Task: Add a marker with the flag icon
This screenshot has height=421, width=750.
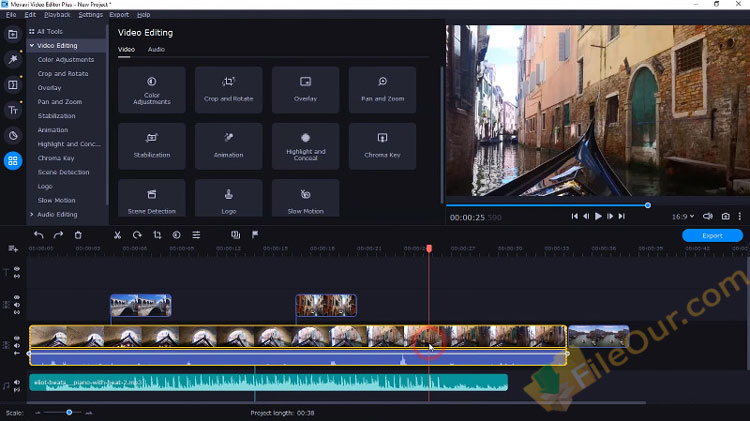Action: pyautogui.click(x=255, y=234)
